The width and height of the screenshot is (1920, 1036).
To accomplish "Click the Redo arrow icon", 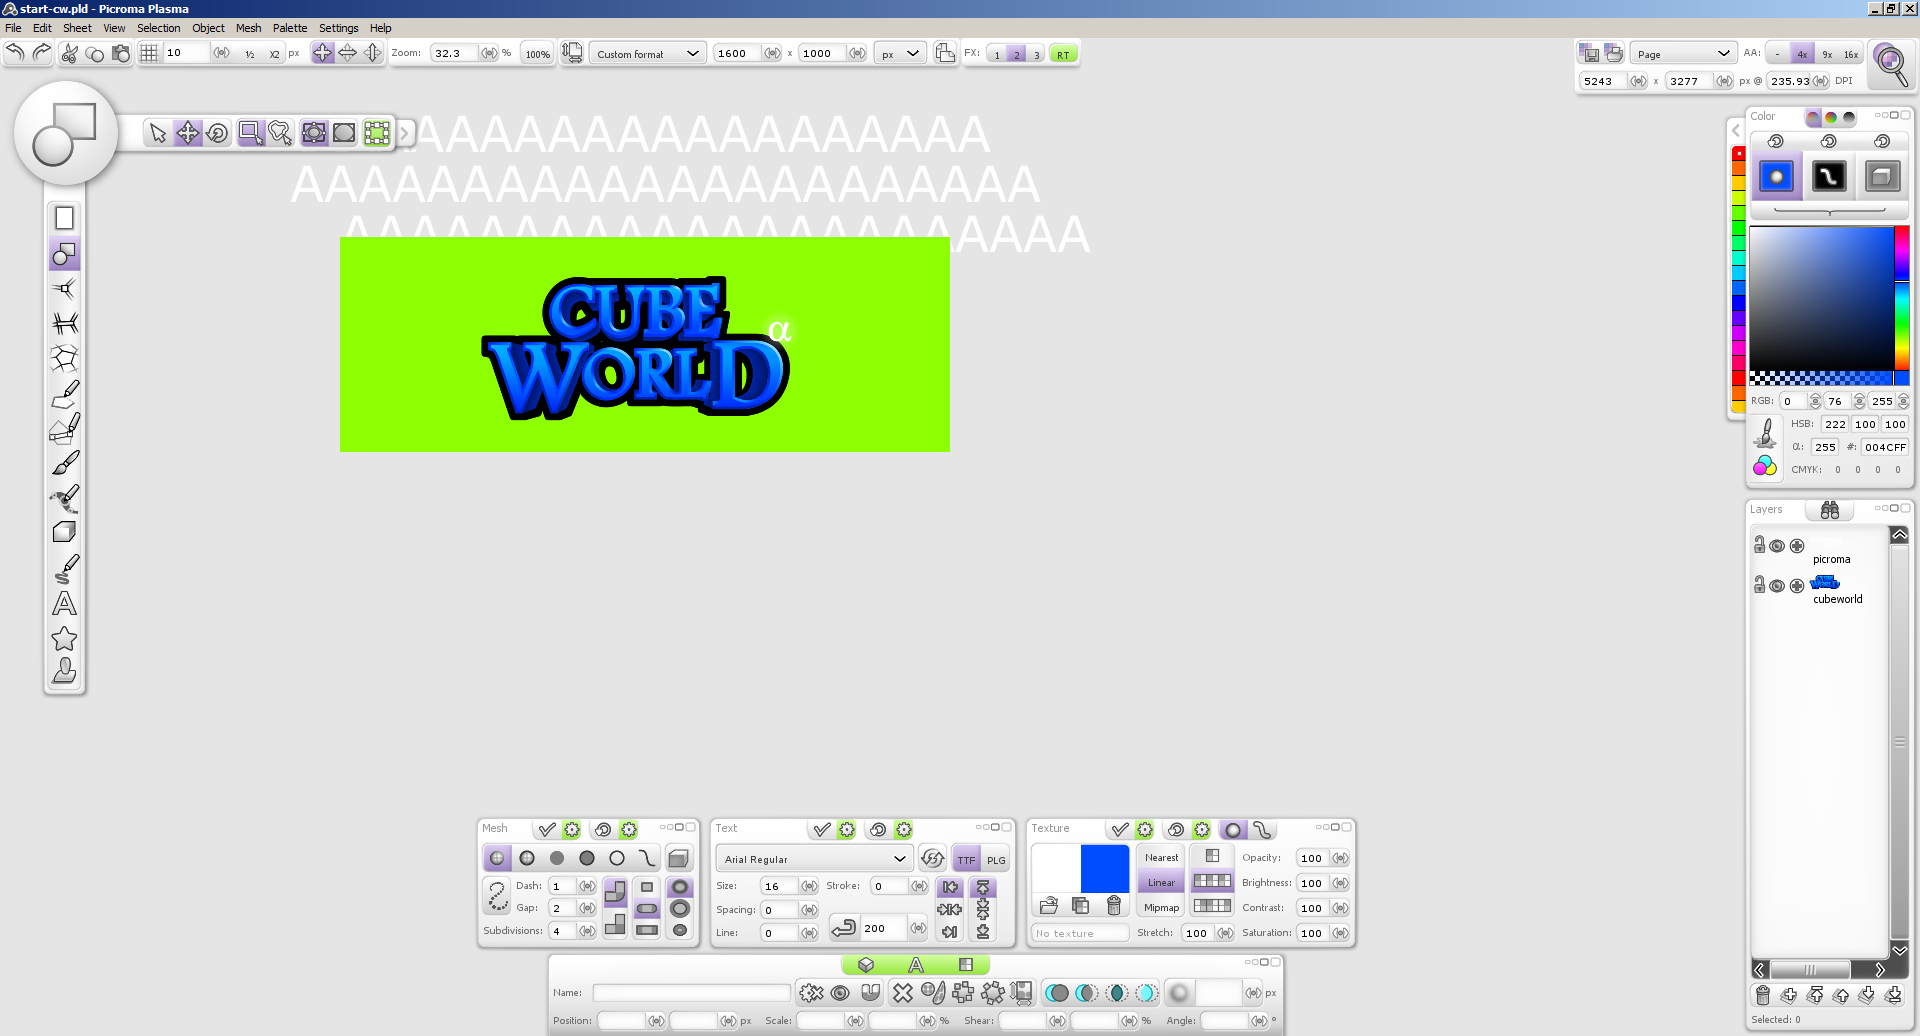I will click(x=41, y=53).
